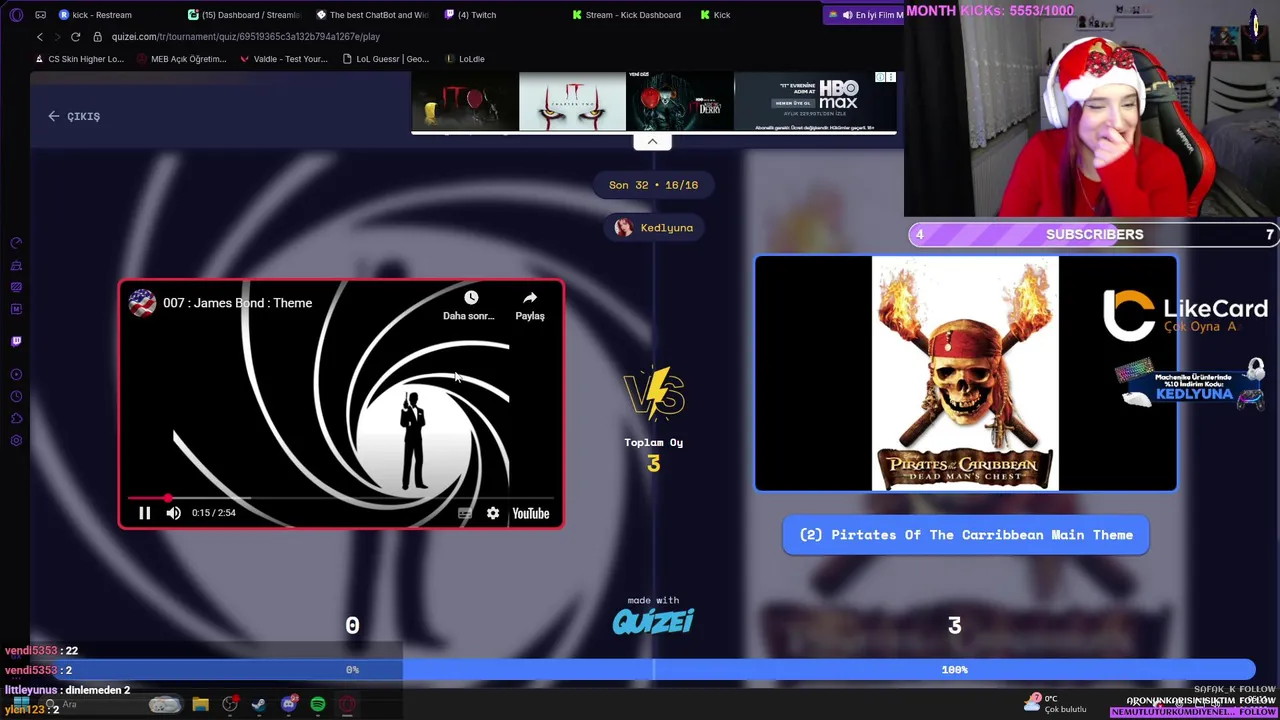Switch to the En İyi Film tab
The height and width of the screenshot is (720, 1280).
tap(866, 15)
